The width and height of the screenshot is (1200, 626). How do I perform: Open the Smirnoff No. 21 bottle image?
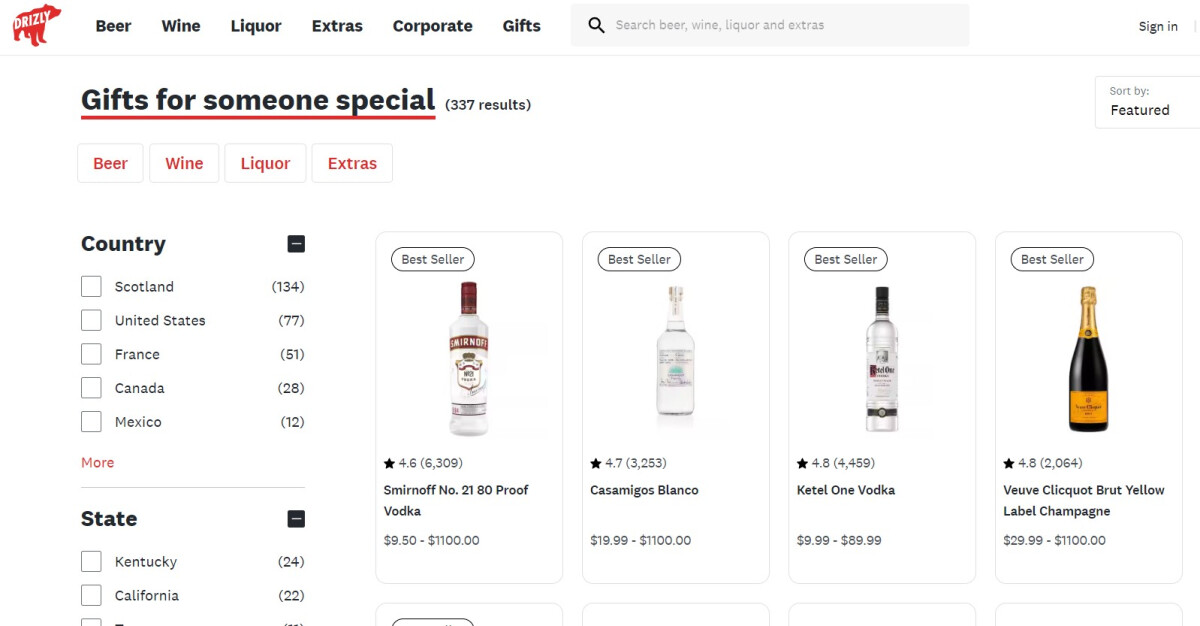click(x=469, y=359)
